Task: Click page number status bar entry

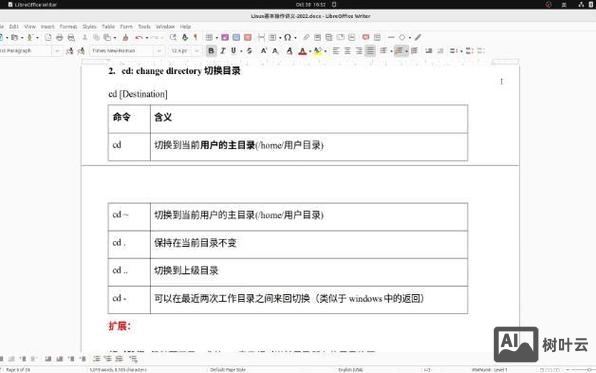Action: click(18, 370)
